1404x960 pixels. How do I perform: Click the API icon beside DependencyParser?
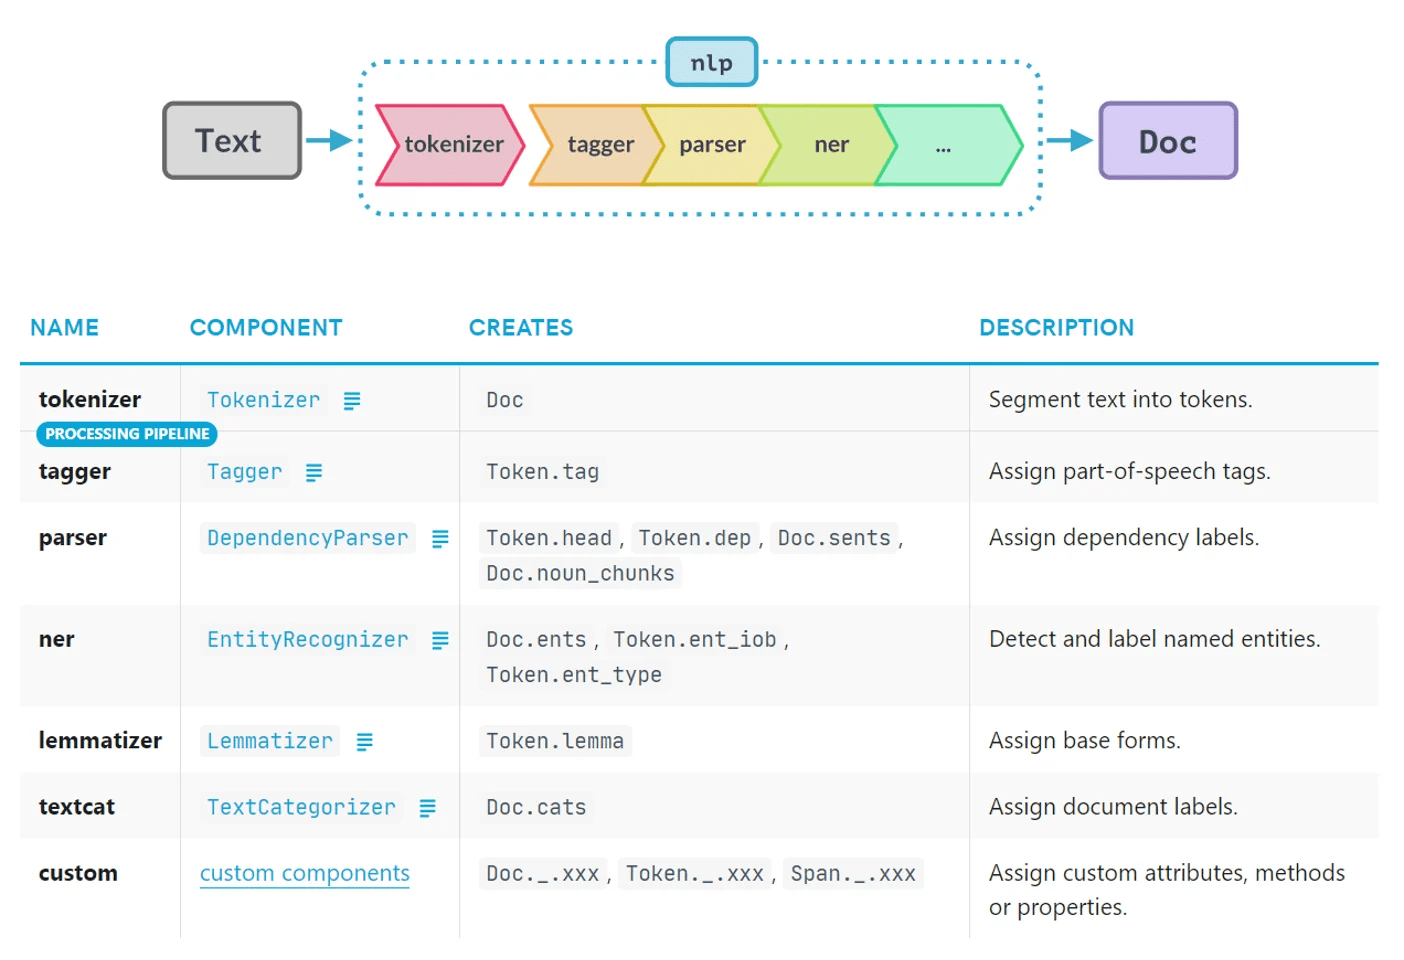tap(439, 539)
